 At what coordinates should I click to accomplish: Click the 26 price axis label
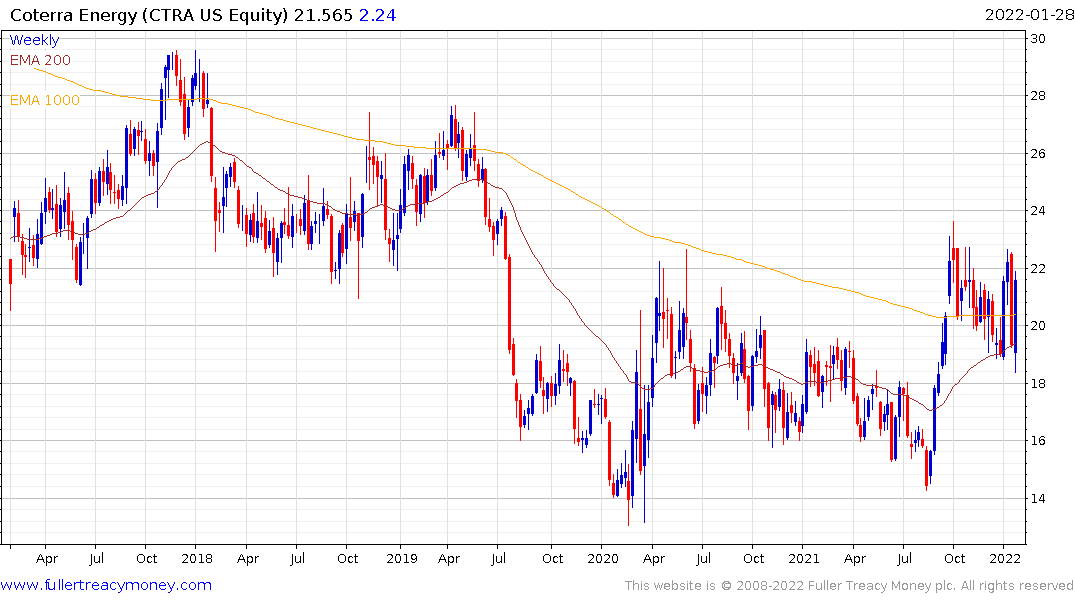tap(1038, 154)
